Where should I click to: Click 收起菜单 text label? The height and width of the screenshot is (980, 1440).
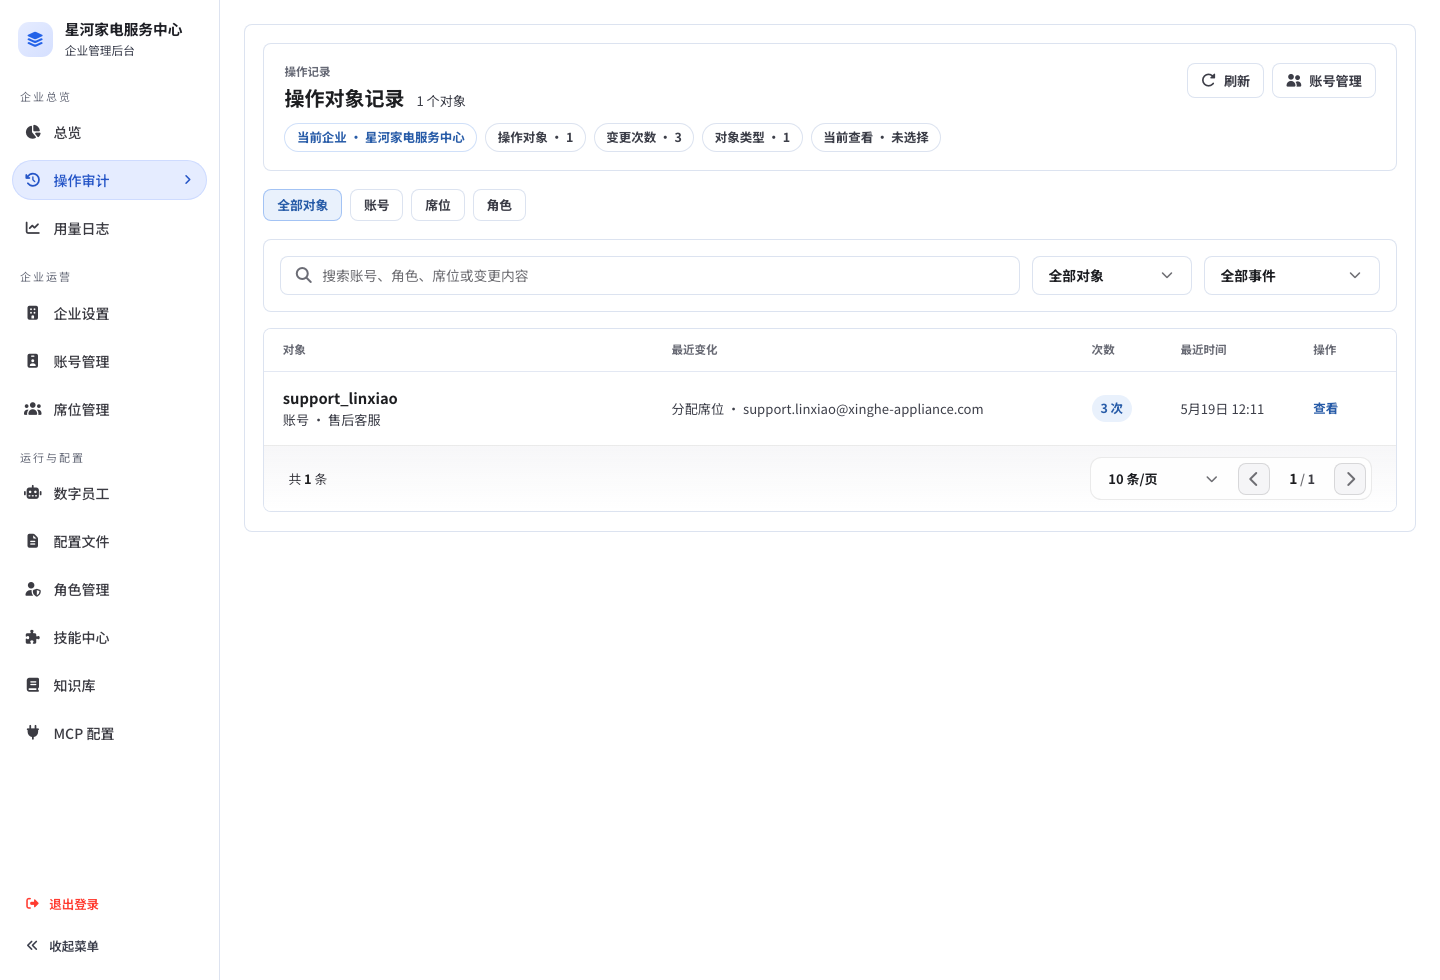tap(74, 946)
